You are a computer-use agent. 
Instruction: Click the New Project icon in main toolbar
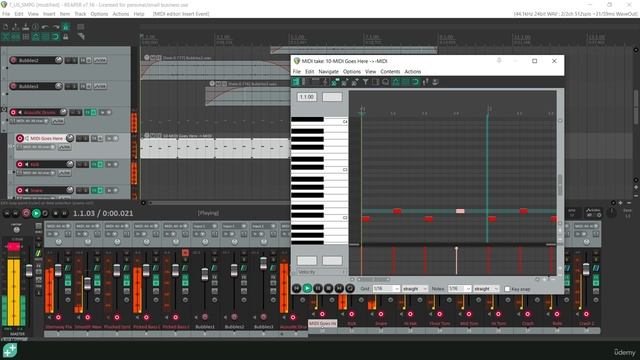point(6,27)
